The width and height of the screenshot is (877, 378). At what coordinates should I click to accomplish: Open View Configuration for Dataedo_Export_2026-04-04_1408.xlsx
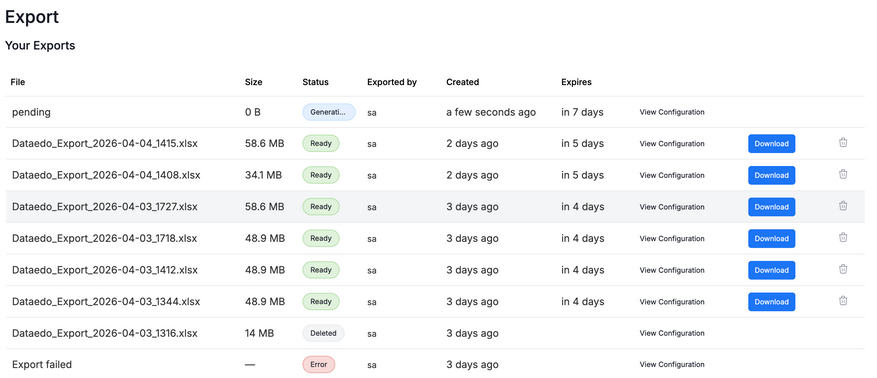672,175
